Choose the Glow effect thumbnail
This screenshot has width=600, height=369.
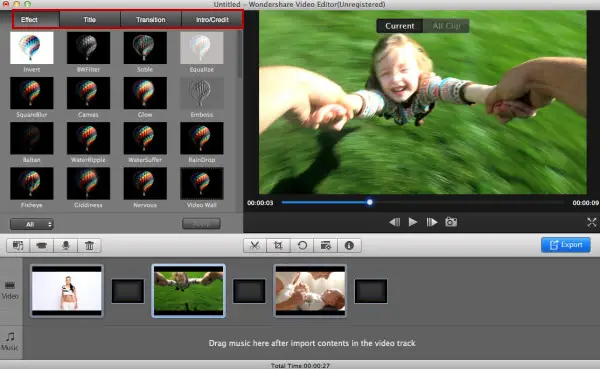[x=145, y=93]
